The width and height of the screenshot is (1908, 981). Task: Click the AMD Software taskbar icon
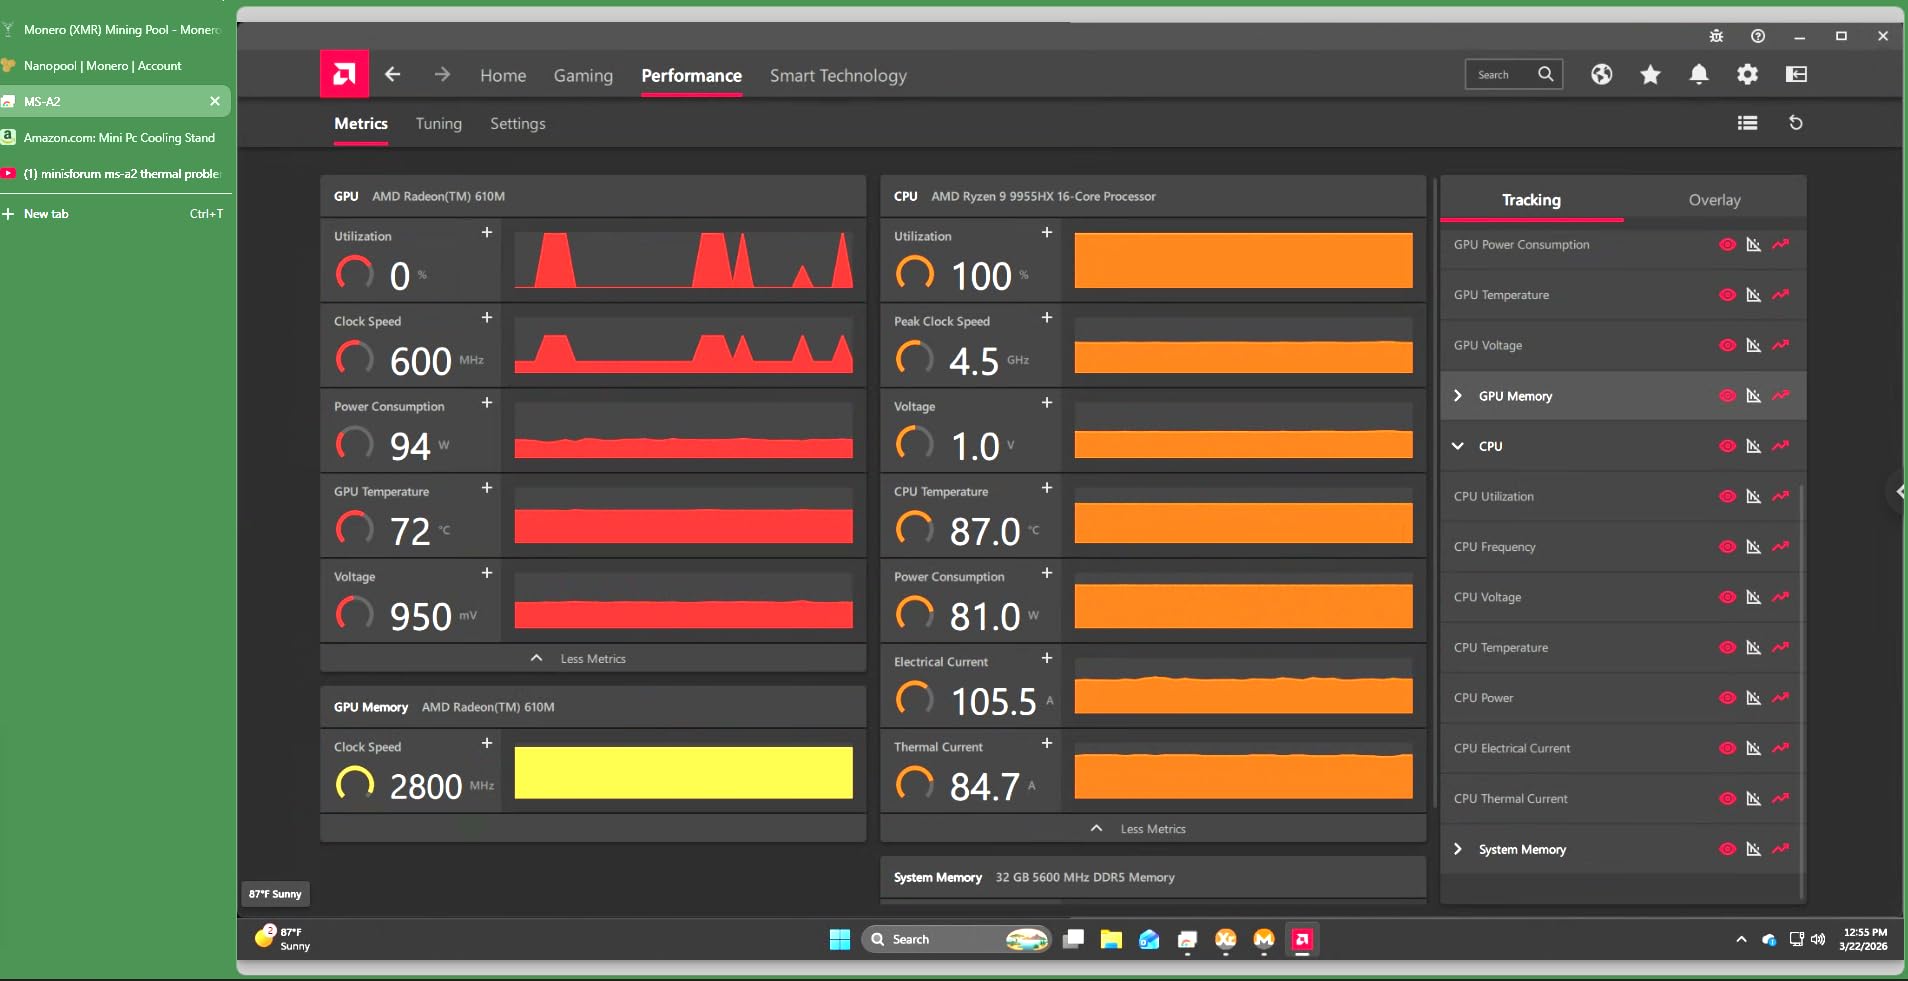point(1302,939)
